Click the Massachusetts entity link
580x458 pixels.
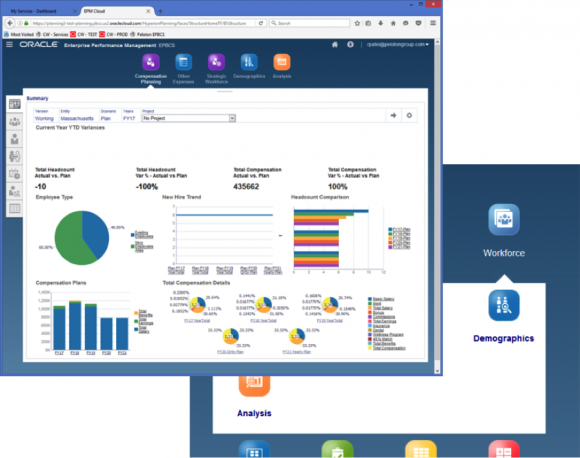77,118
